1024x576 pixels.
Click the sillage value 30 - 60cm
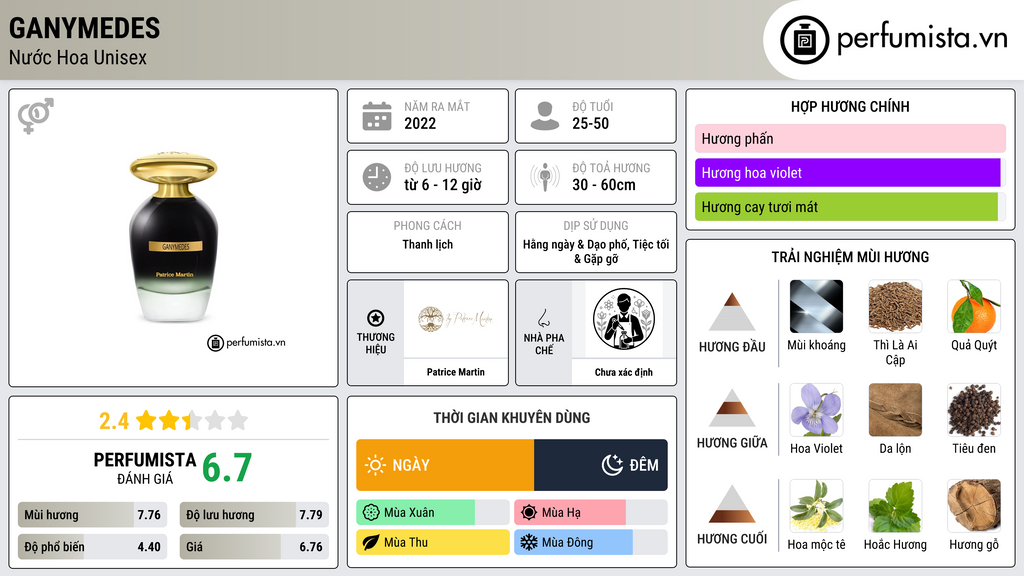tap(604, 185)
